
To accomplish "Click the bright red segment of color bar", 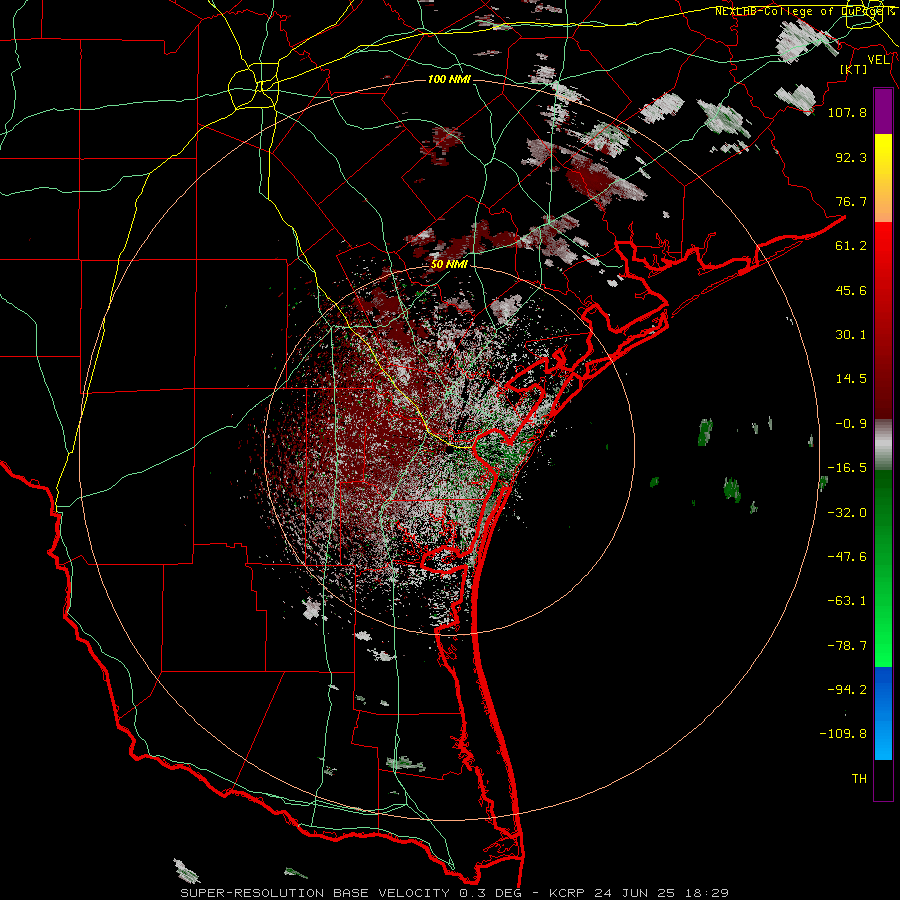I will coord(883,247).
